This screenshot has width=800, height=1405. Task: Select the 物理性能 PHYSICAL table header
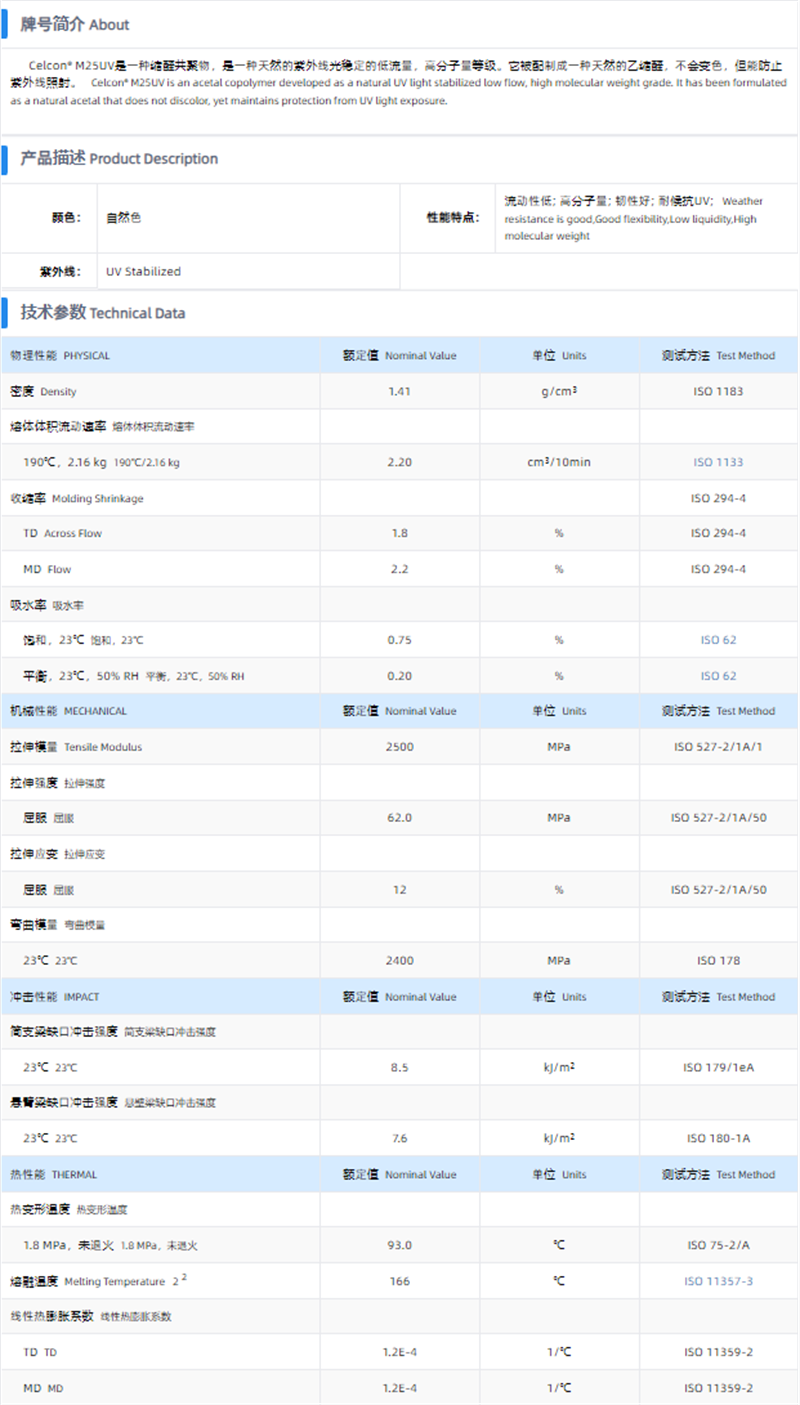pos(60,355)
